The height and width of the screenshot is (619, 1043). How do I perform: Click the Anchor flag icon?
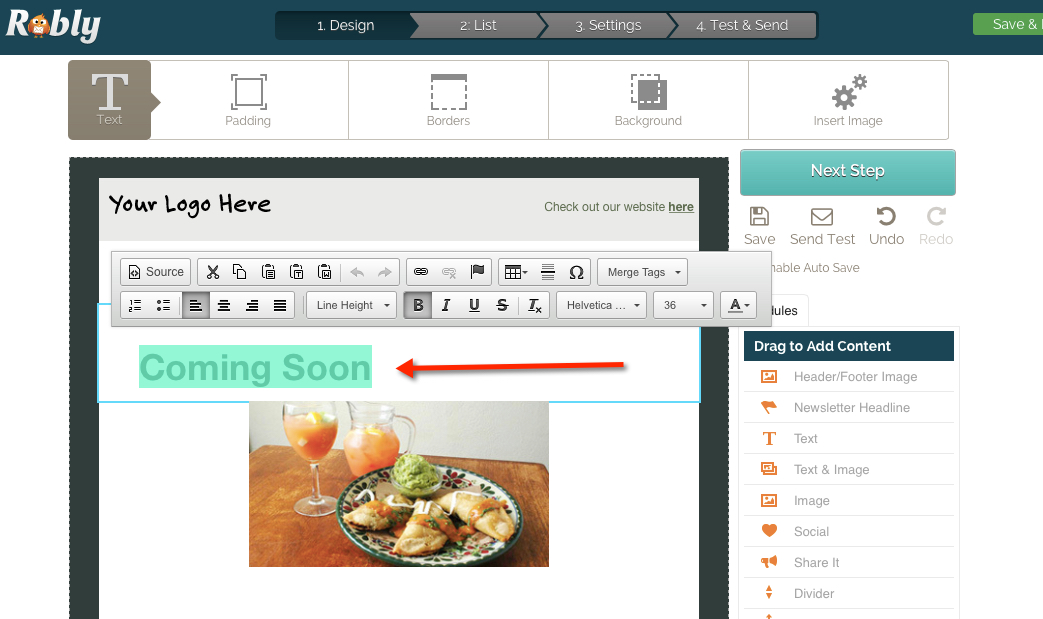[477, 272]
